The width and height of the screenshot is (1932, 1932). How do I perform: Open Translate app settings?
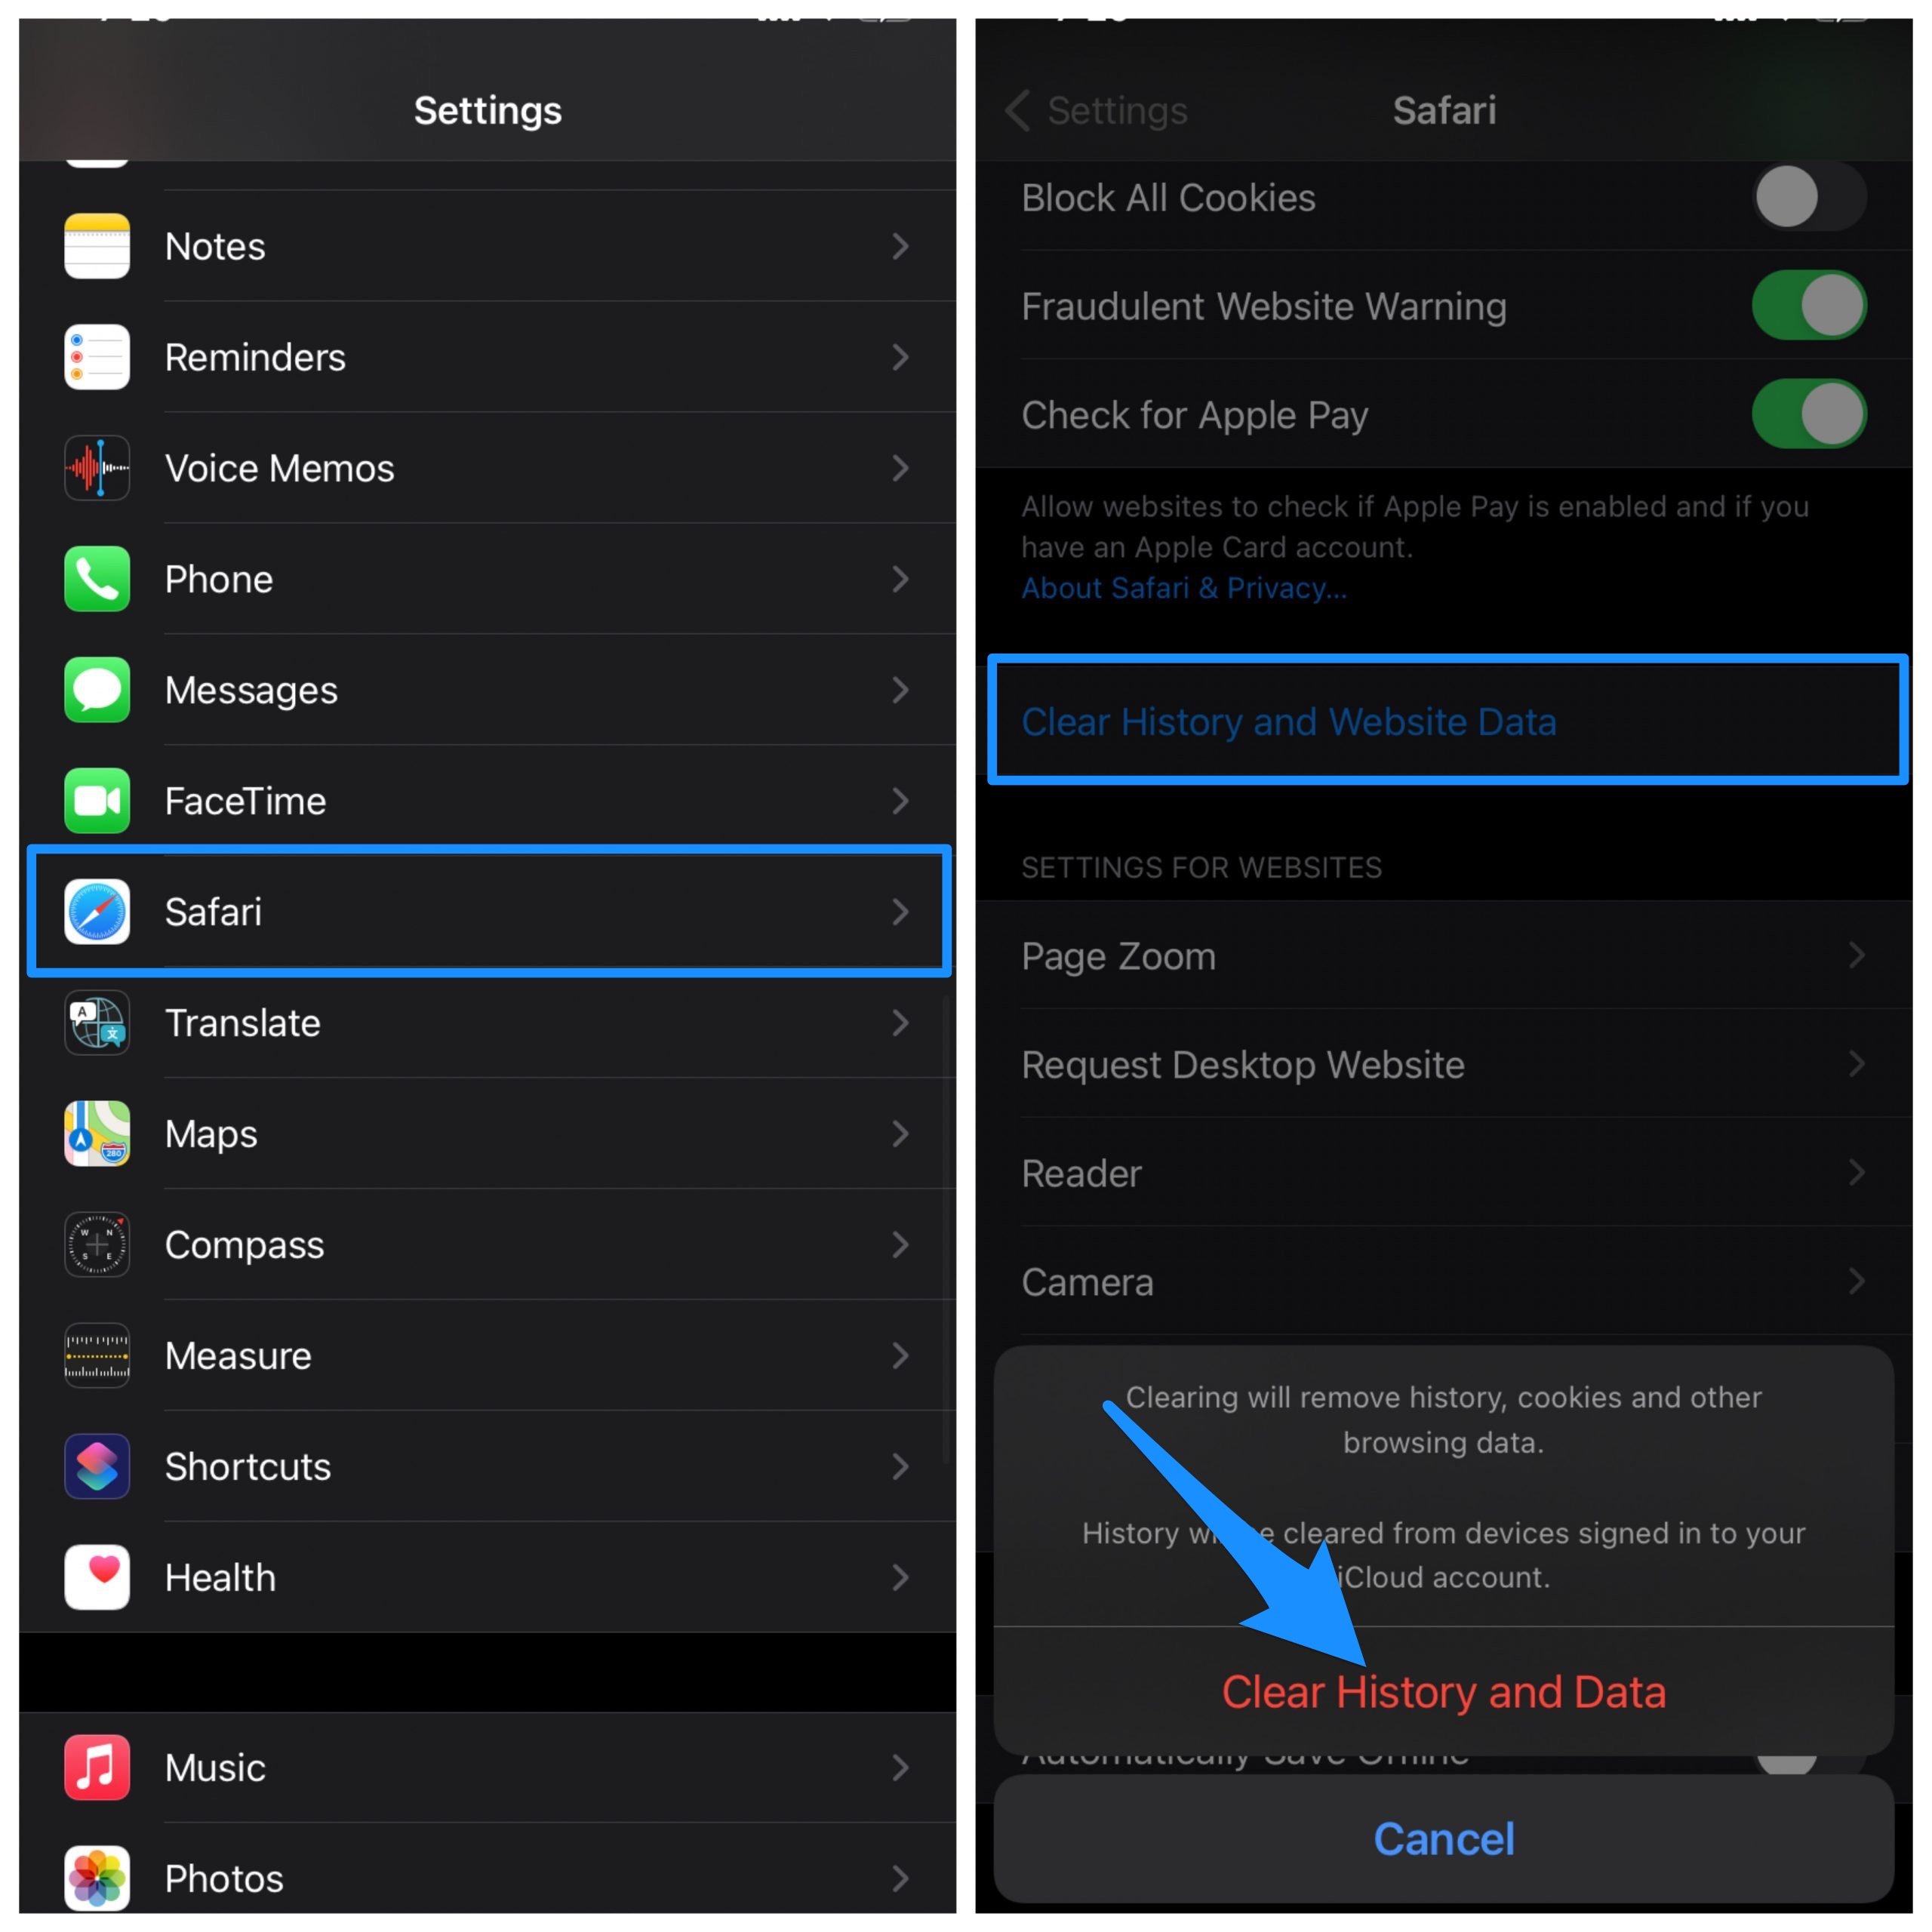(x=483, y=1023)
